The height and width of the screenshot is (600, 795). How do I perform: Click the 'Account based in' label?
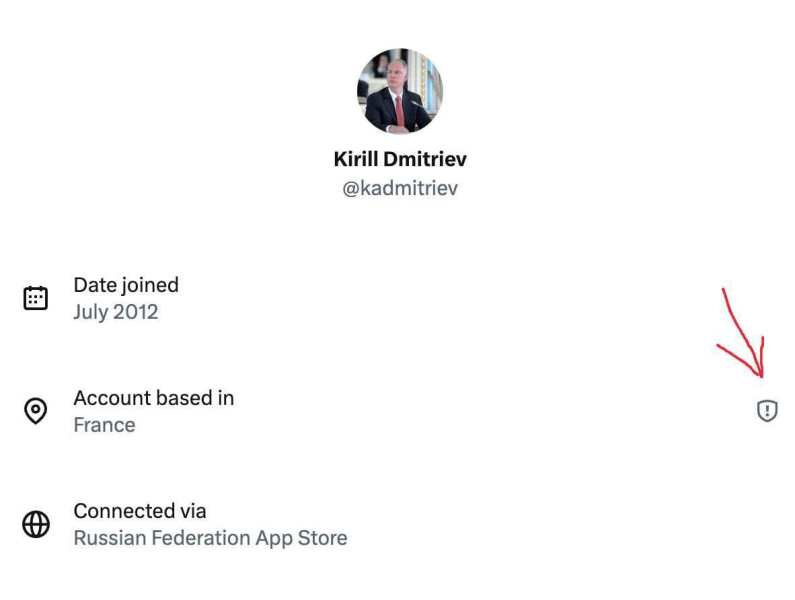[153, 398]
